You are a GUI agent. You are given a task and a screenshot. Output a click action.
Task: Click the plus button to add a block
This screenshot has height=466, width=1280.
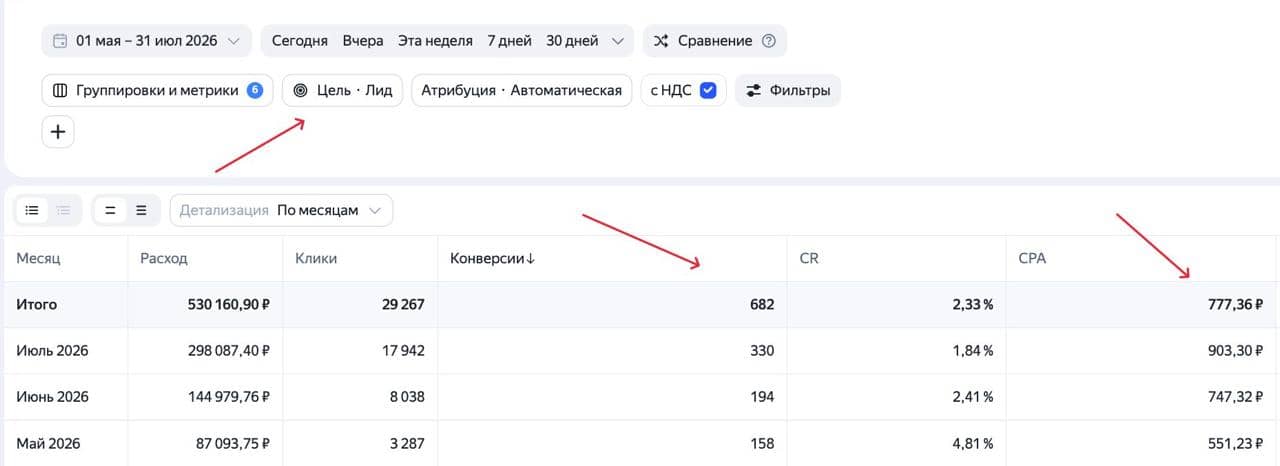coord(58,131)
